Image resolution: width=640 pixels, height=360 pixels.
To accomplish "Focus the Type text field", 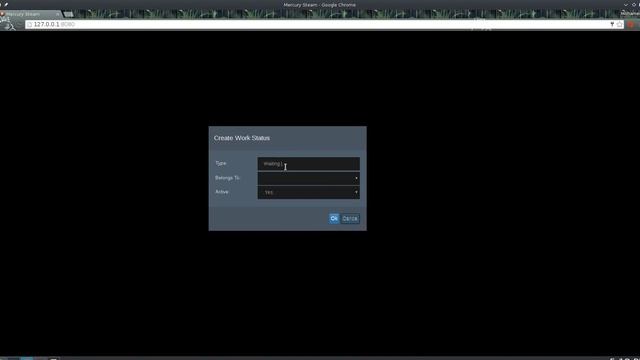I will click(x=309, y=164).
